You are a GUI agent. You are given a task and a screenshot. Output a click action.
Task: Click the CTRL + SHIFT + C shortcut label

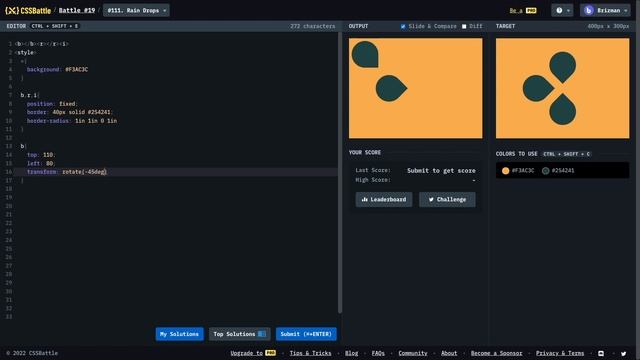click(x=566, y=154)
